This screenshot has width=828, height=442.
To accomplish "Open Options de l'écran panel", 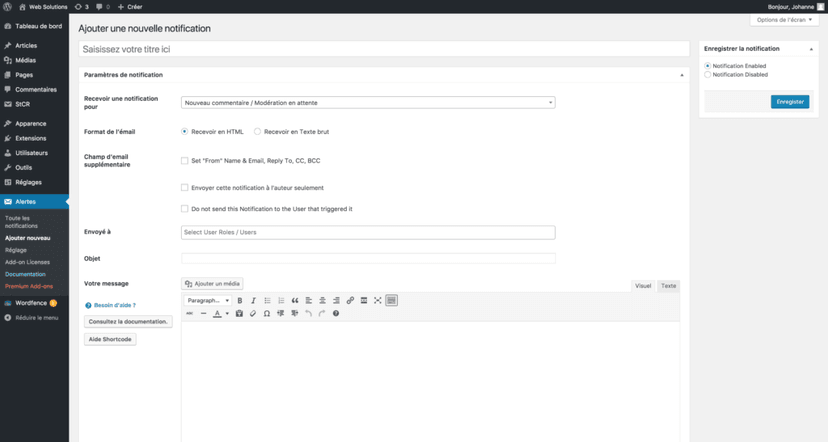I will pos(784,20).
